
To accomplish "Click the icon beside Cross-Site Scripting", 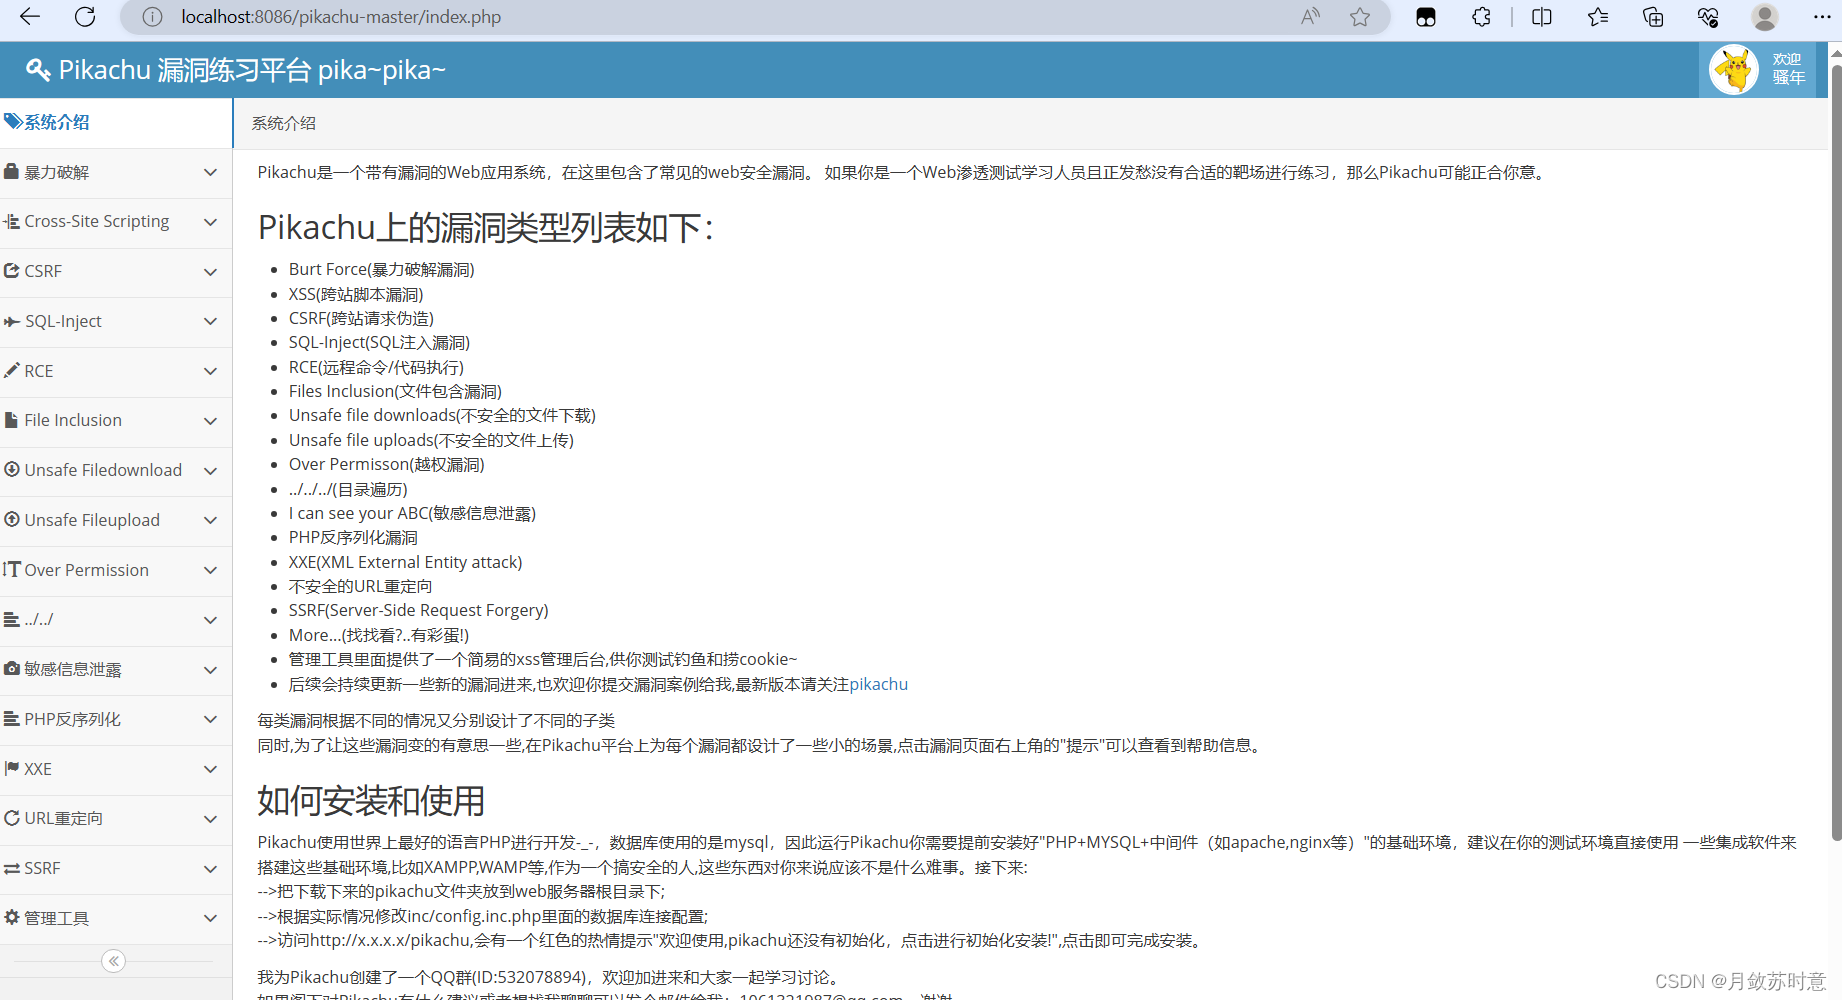I will pyautogui.click(x=12, y=221).
